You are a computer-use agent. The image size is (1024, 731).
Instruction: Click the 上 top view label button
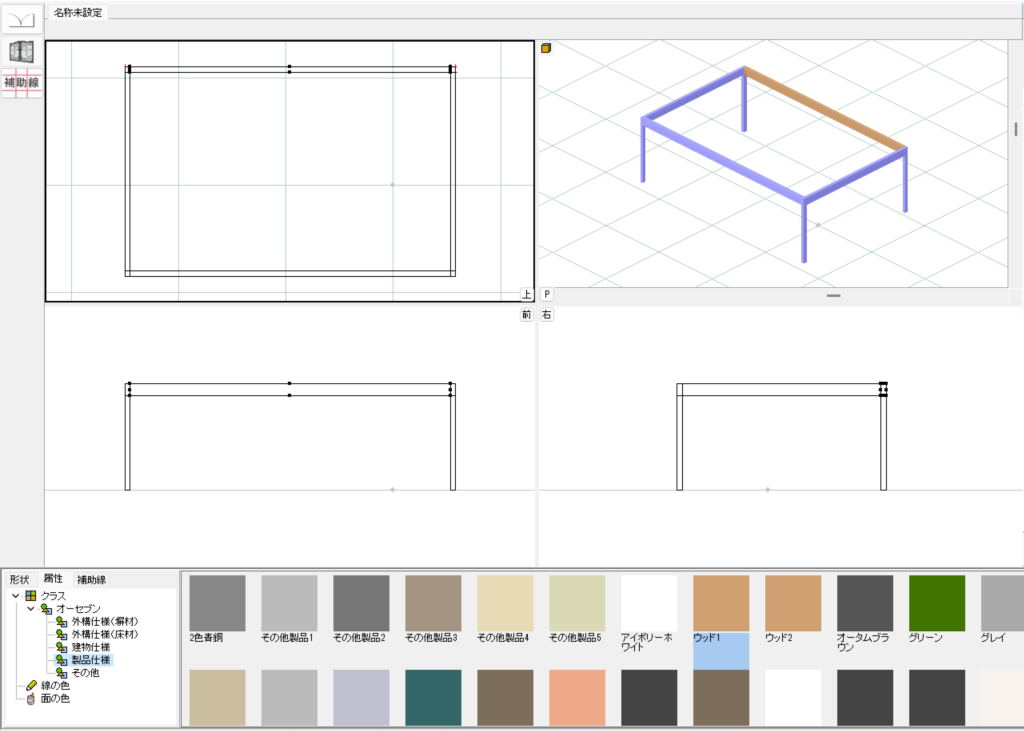526,294
